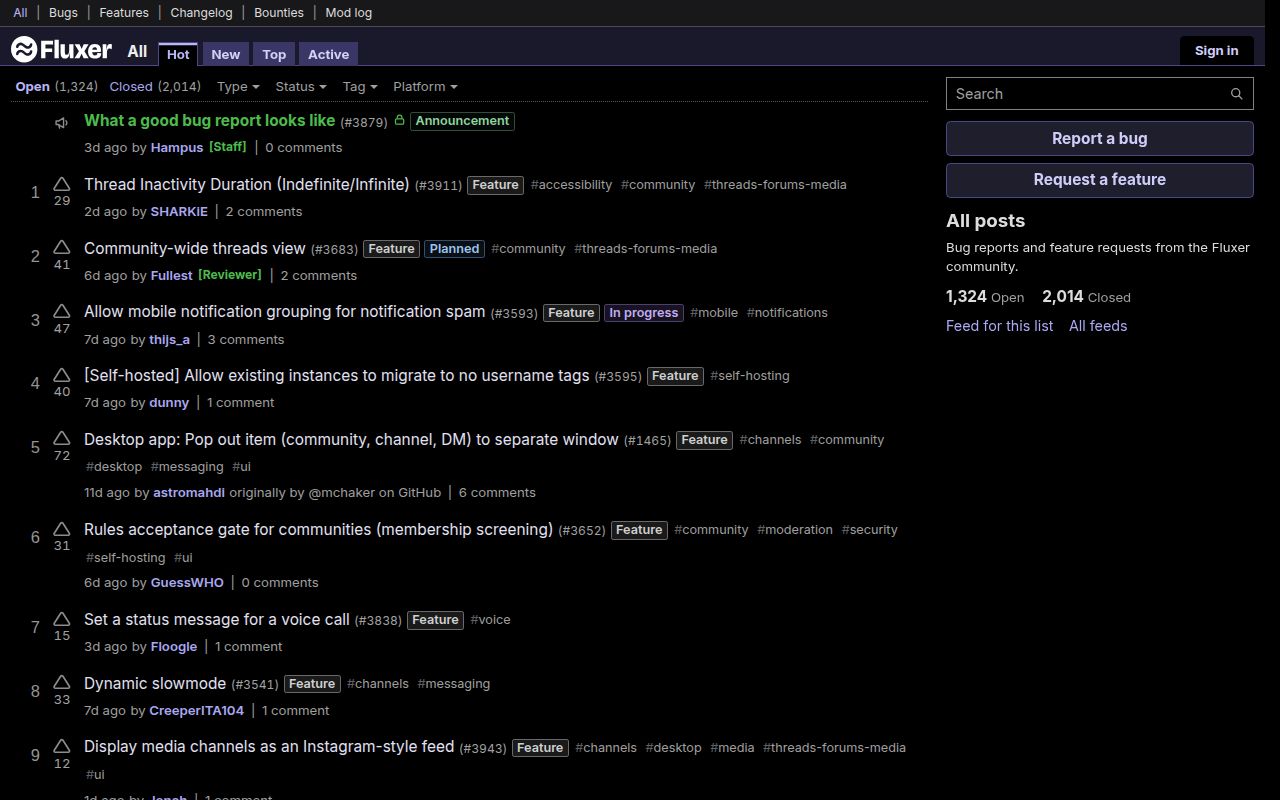The height and width of the screenshot is (800, 1280).
Task: Select All in top navigation
Action: click(x=20, y=13)
